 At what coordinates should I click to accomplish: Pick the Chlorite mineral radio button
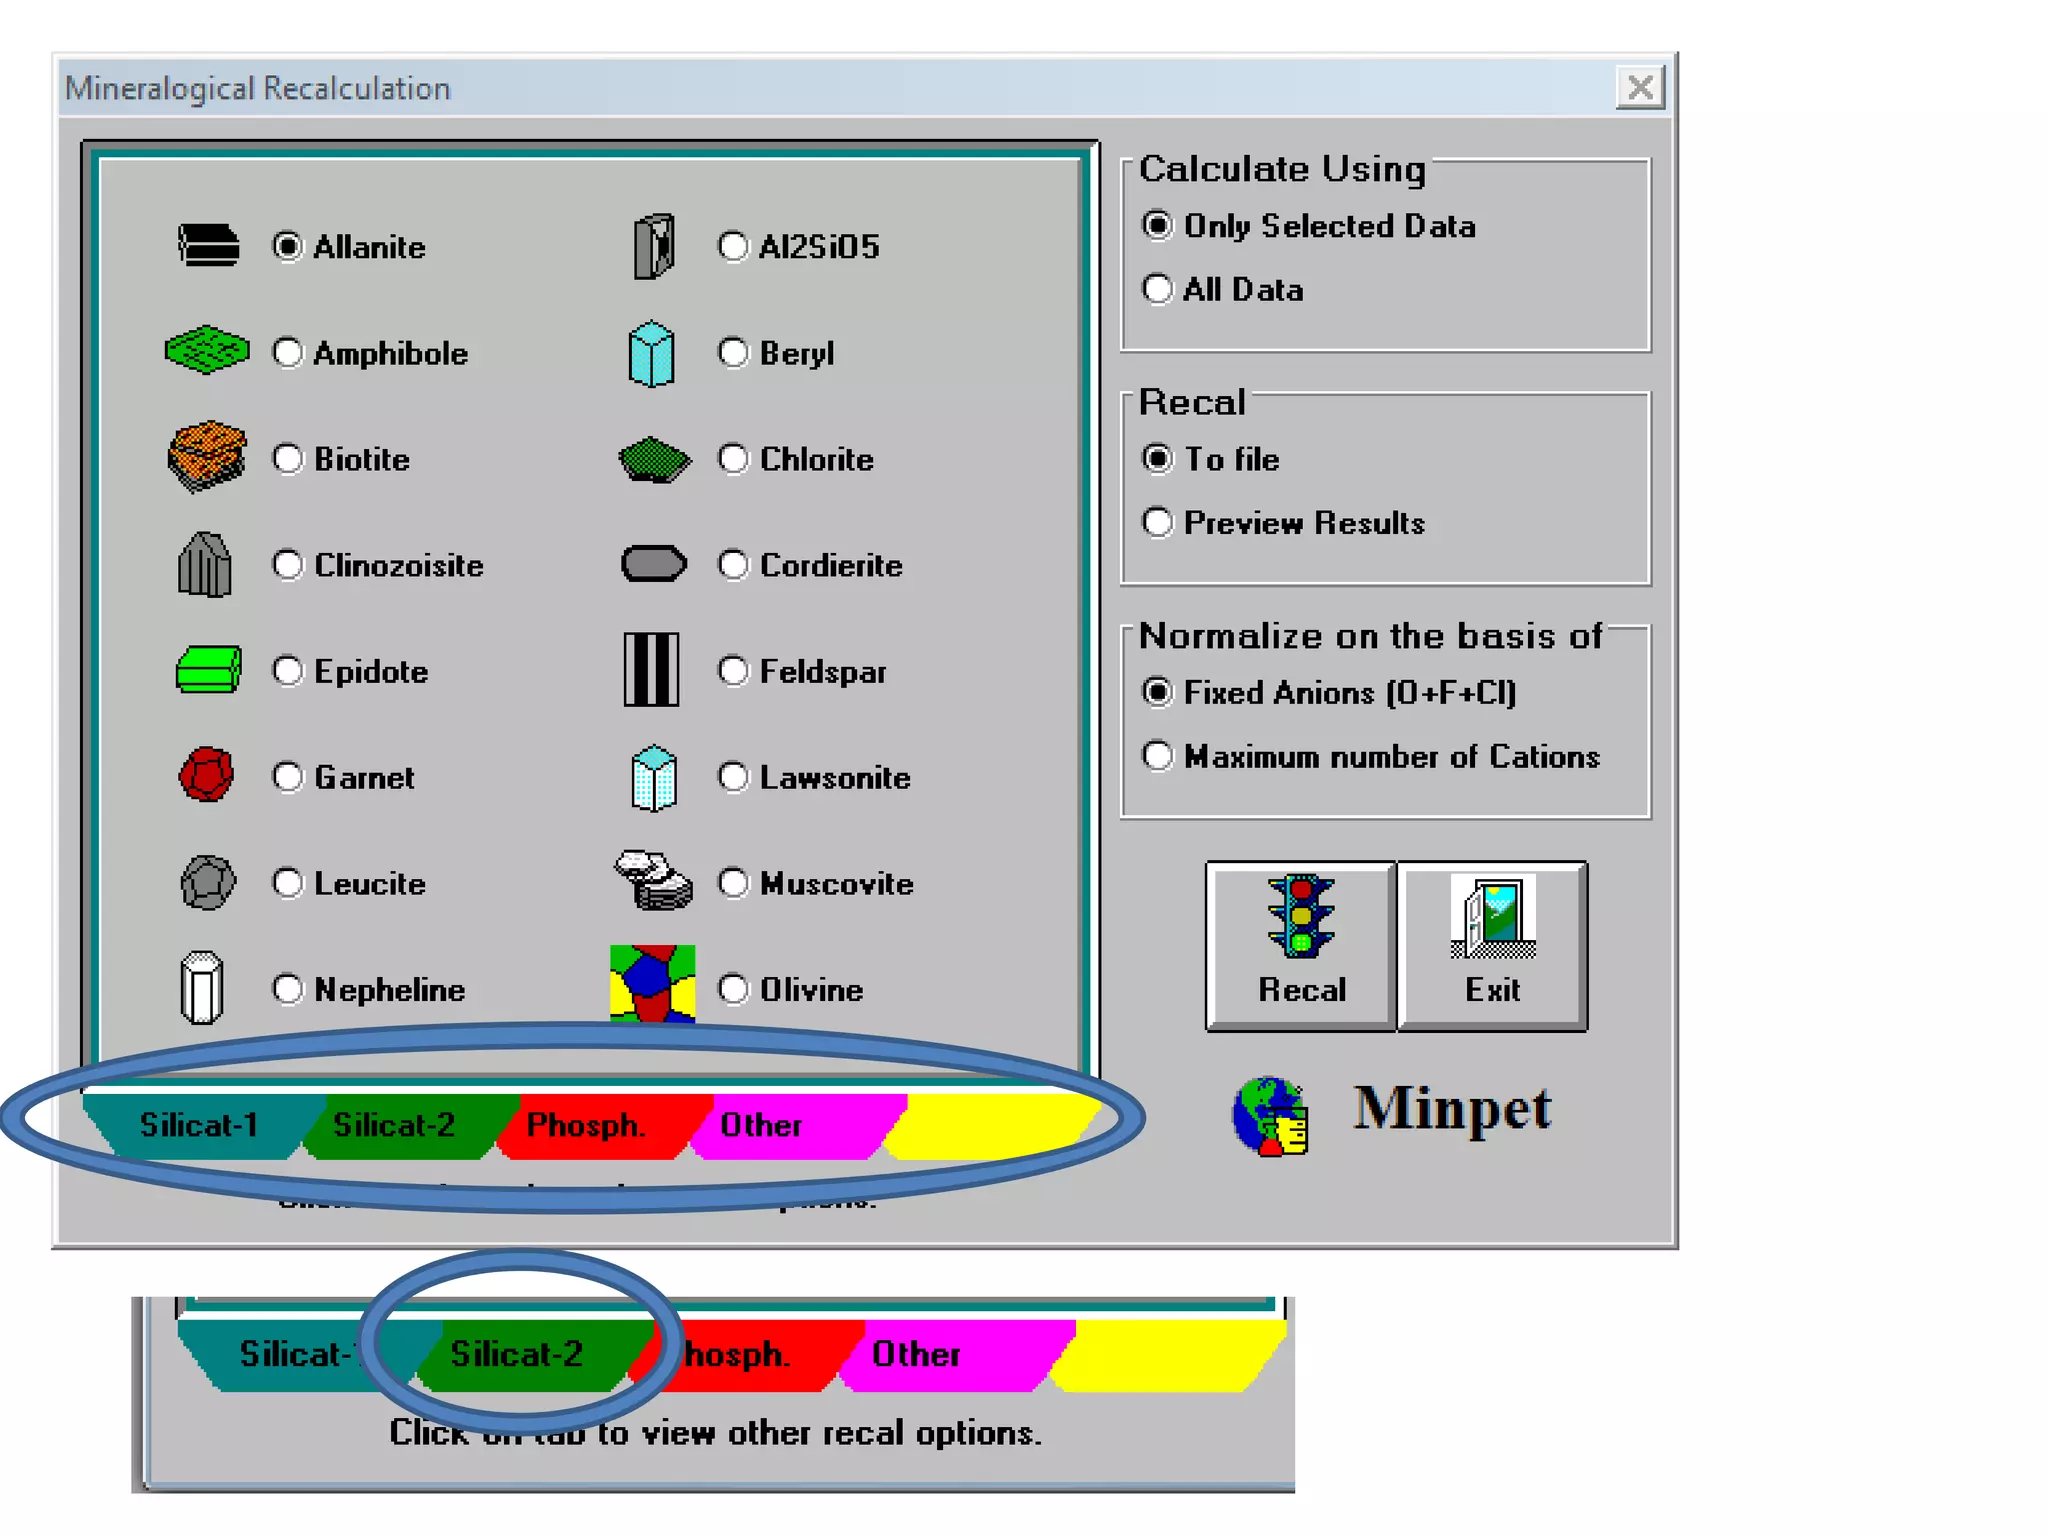pyautogui.click(x=733, y=459)
